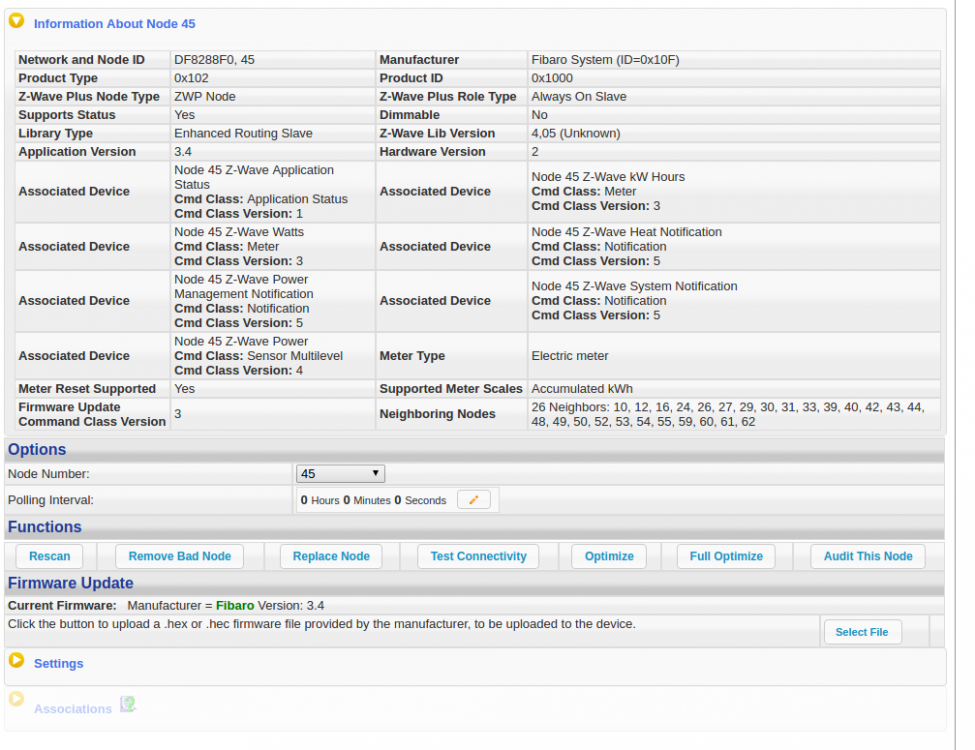Click the polling interval hours/minutes/seconds value

click(373, 500)
